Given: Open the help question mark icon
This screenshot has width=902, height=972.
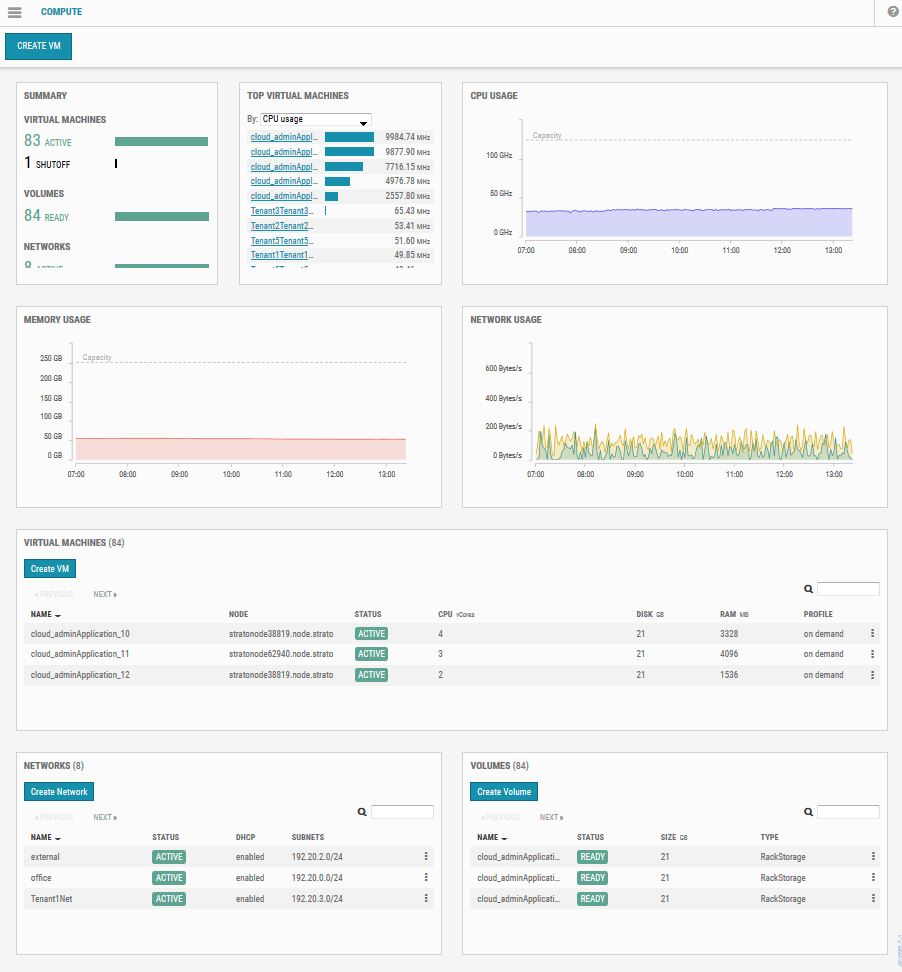Looking at the screenshot, I should pos(893,12).
